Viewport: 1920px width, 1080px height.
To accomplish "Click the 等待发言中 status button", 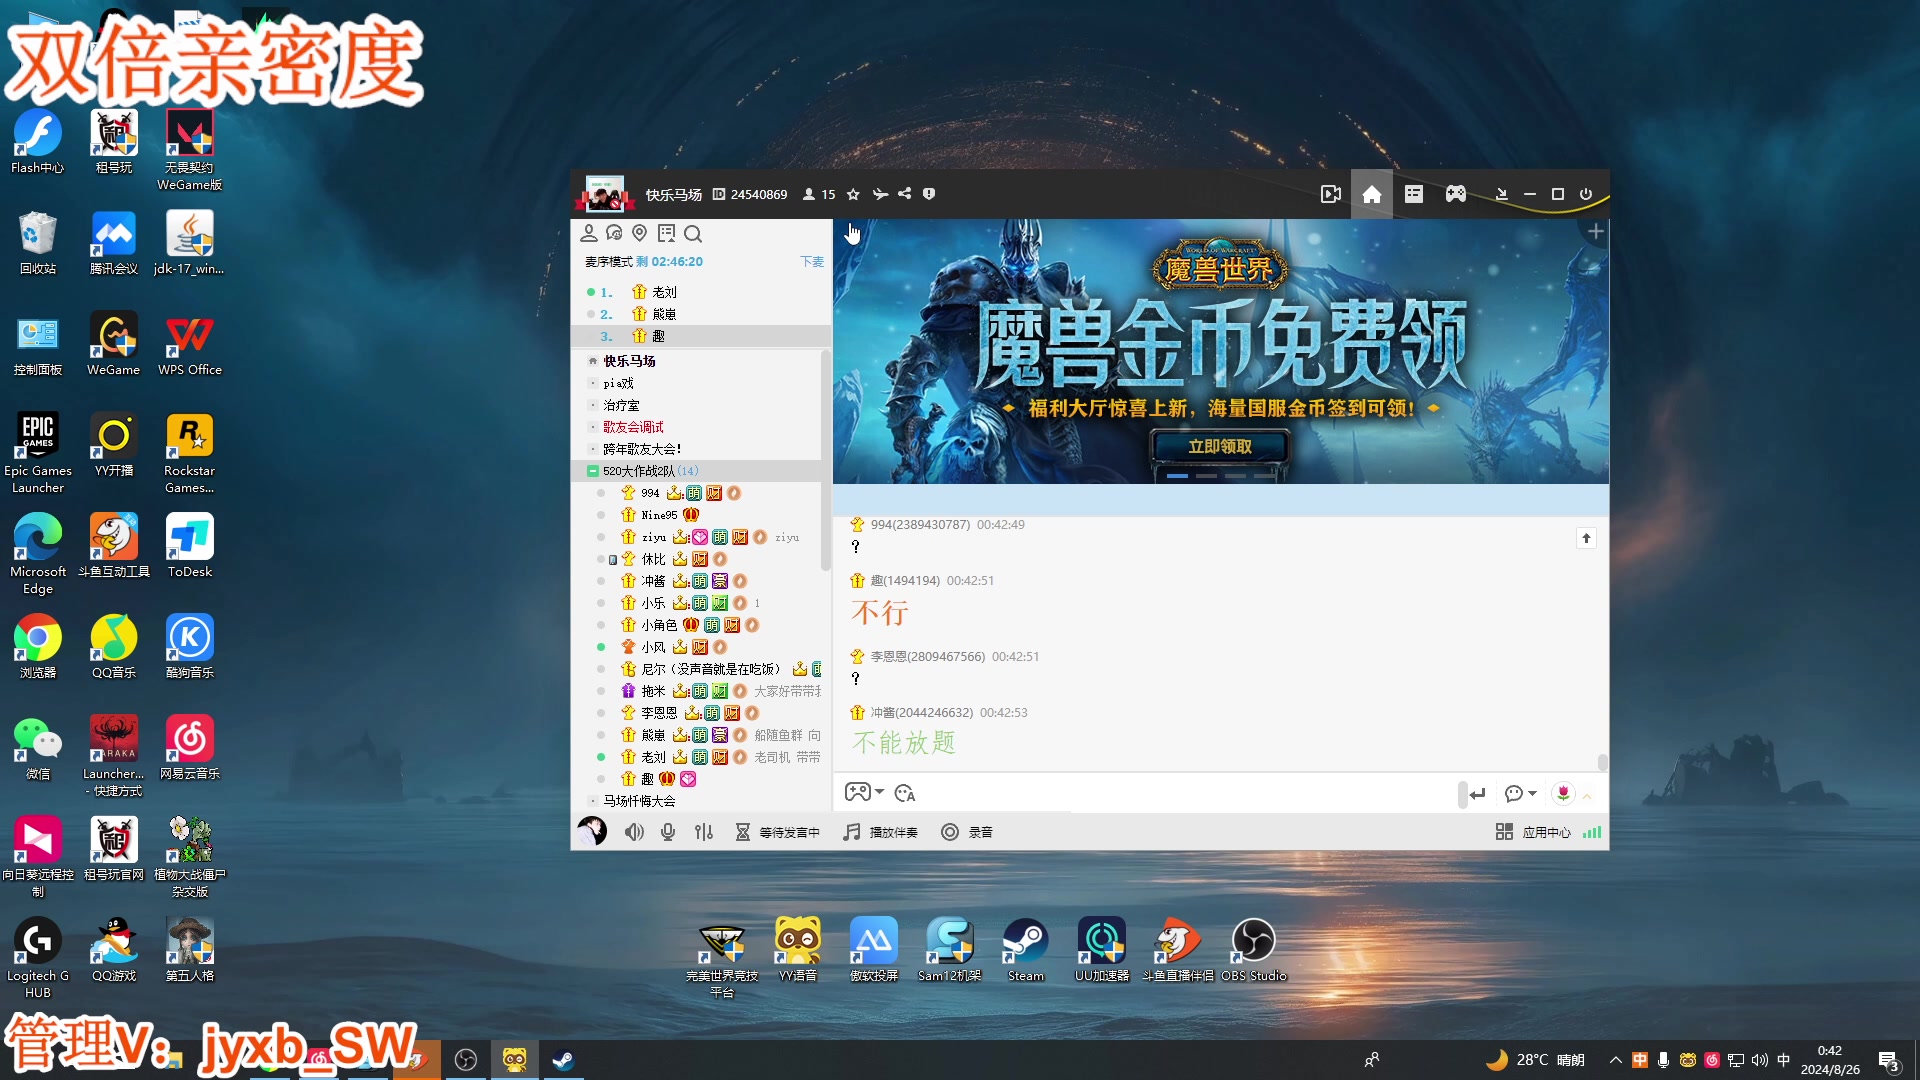I will tap(777, 832).
